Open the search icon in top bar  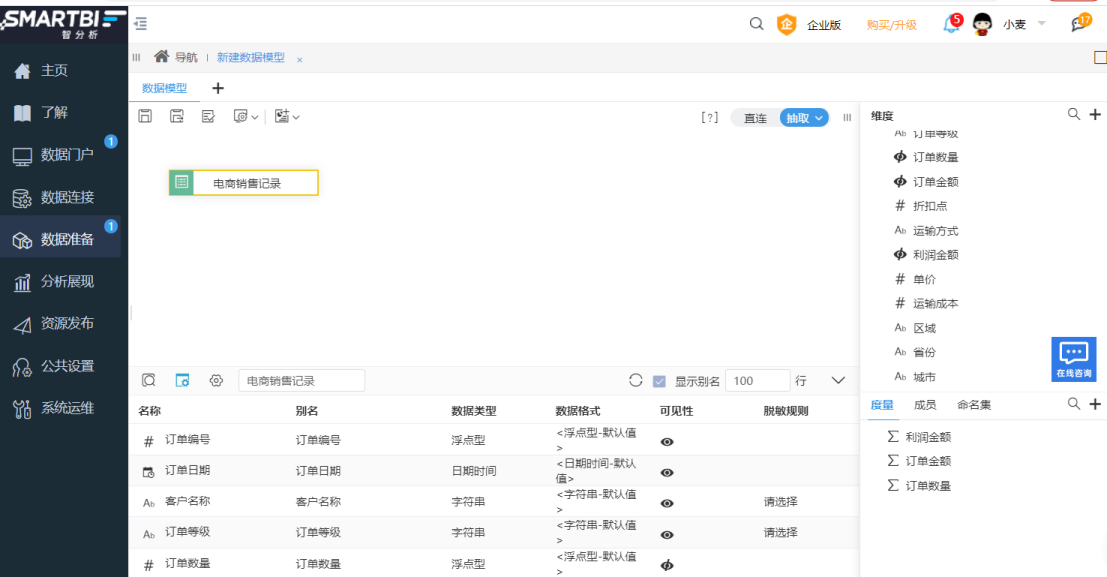756,24
